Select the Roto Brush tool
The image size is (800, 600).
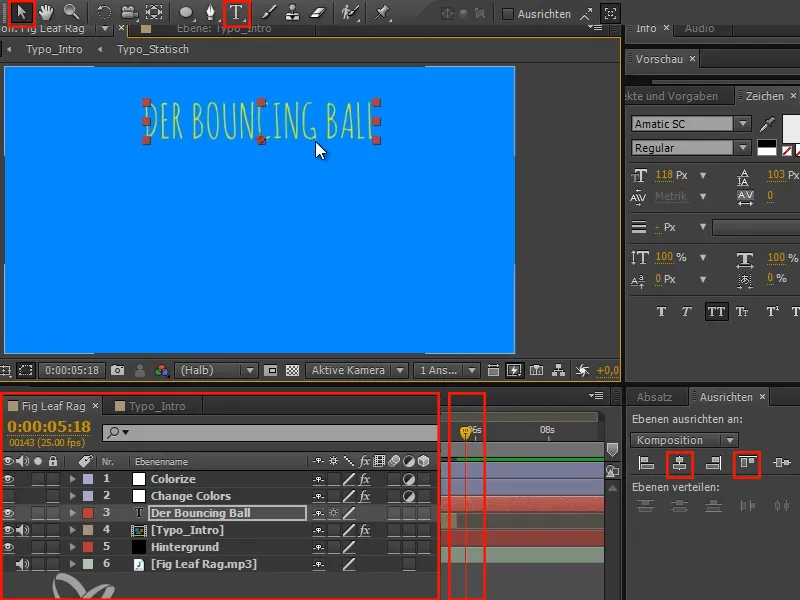point(350,13)
